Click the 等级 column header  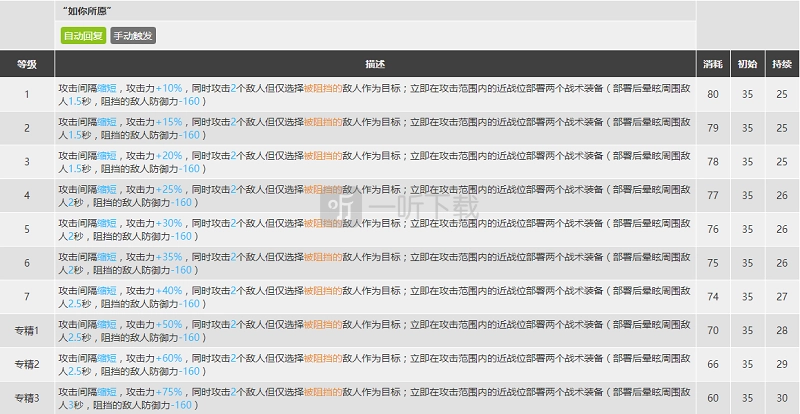click(27, 64)
